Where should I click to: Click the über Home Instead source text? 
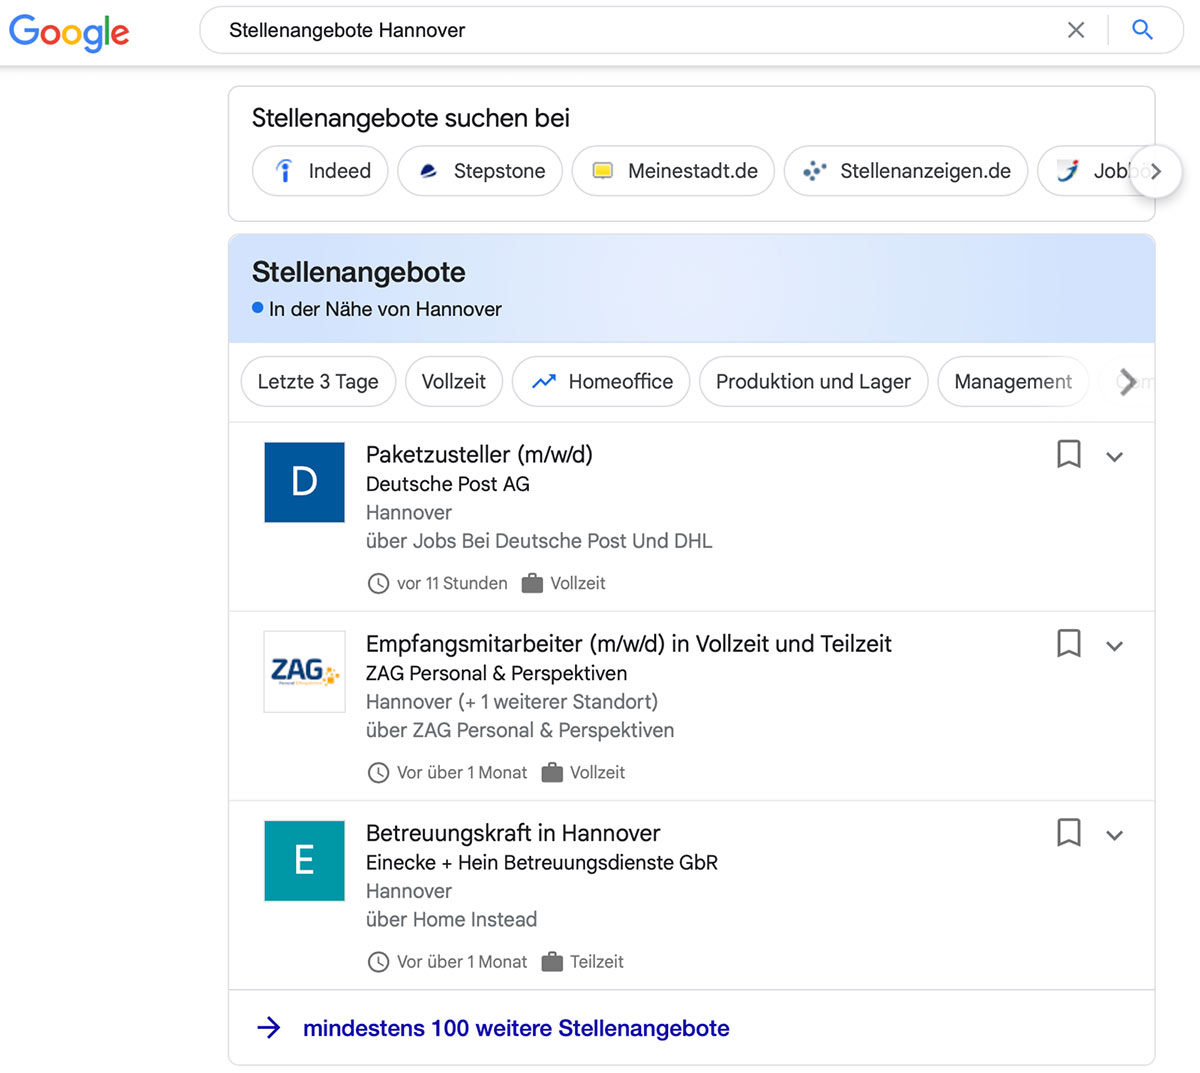click(451, 919)
